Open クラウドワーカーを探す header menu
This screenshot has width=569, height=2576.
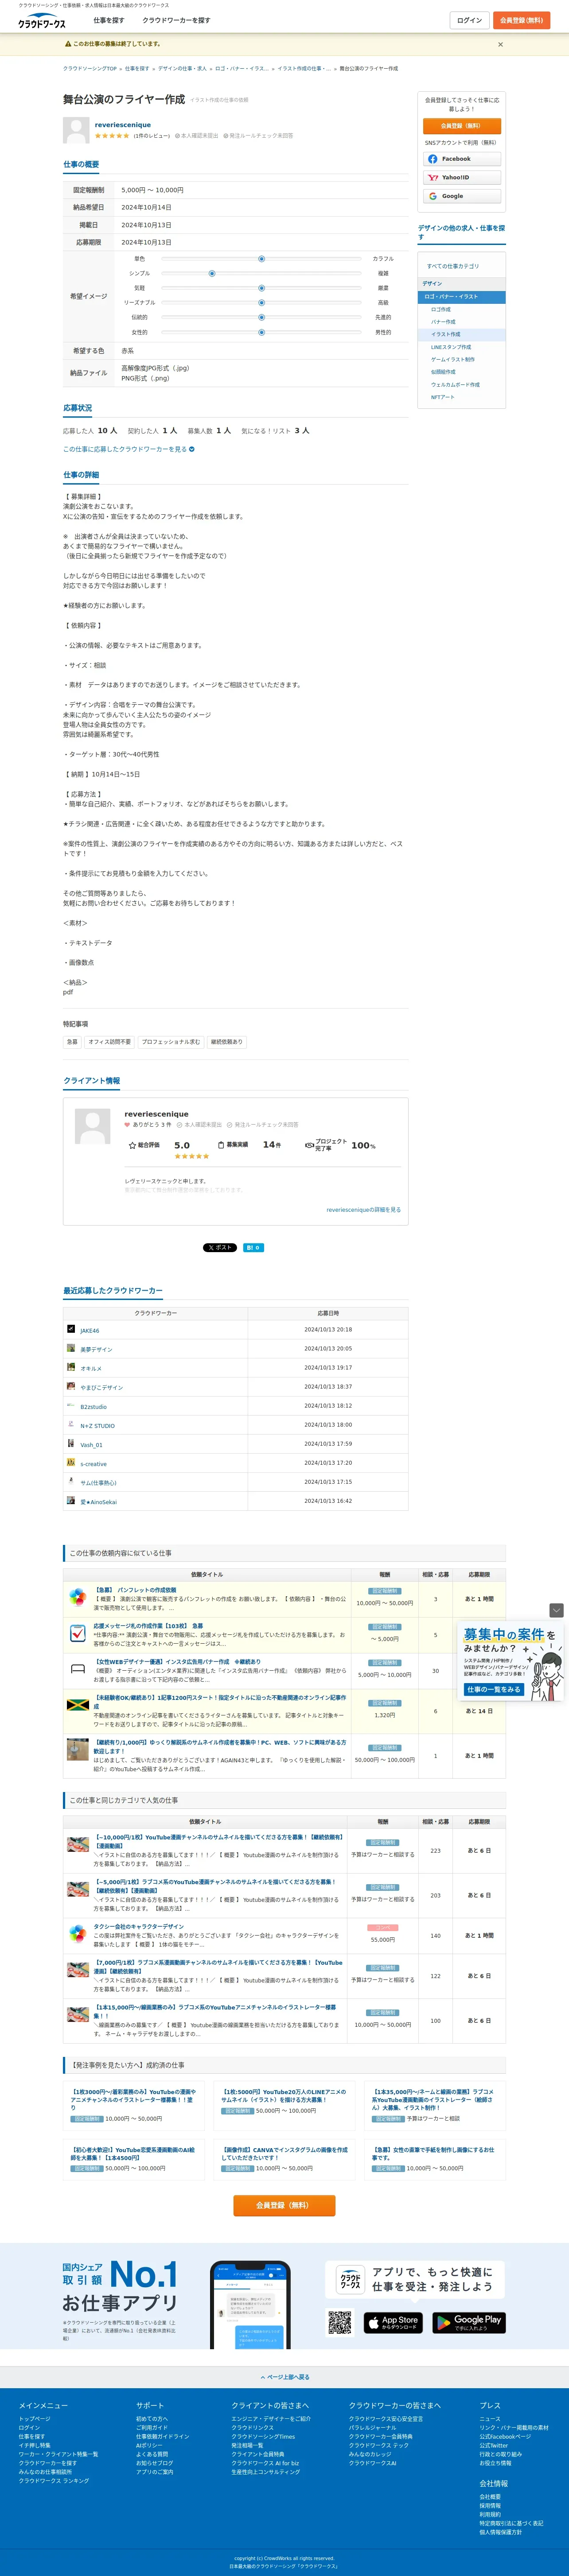(x=176, y=20)
